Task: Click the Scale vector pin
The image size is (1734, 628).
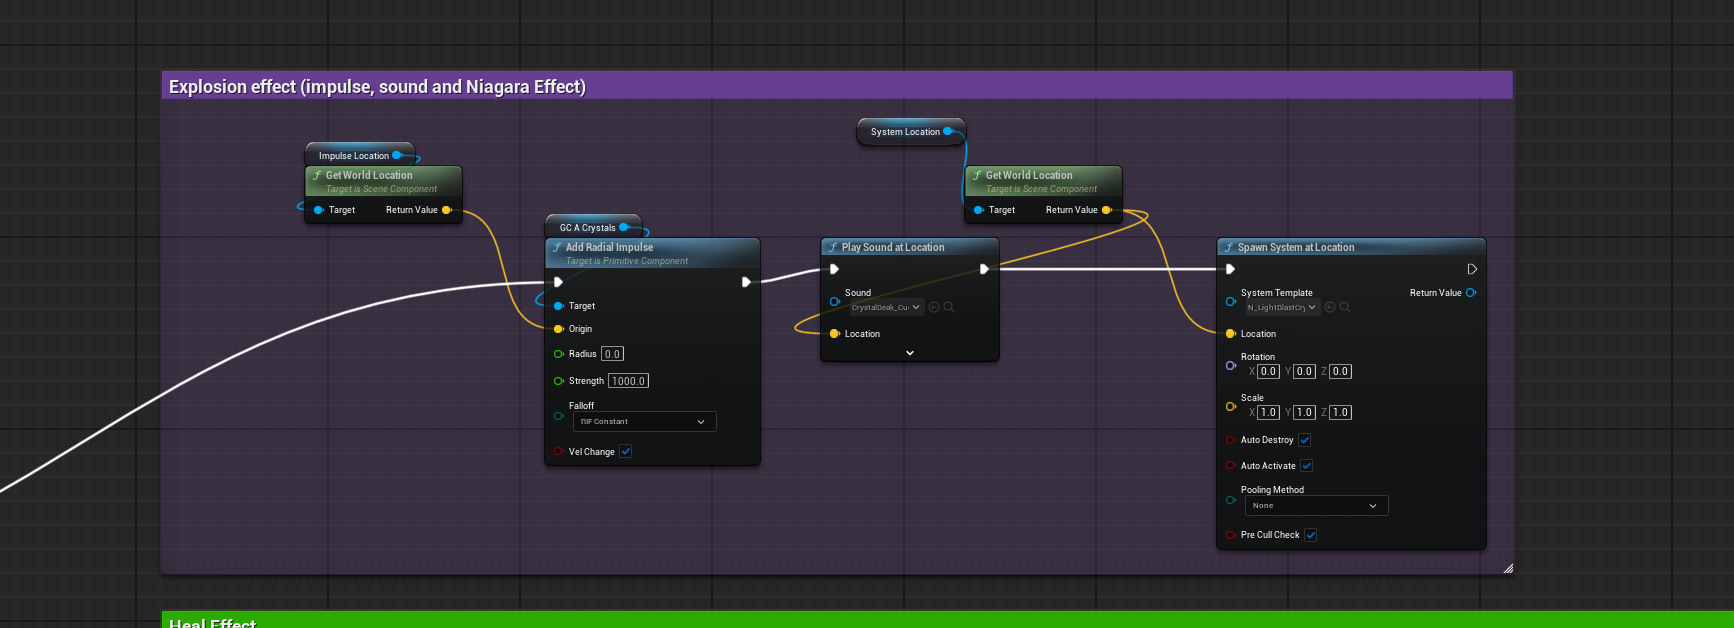Action: (1231, 406)
